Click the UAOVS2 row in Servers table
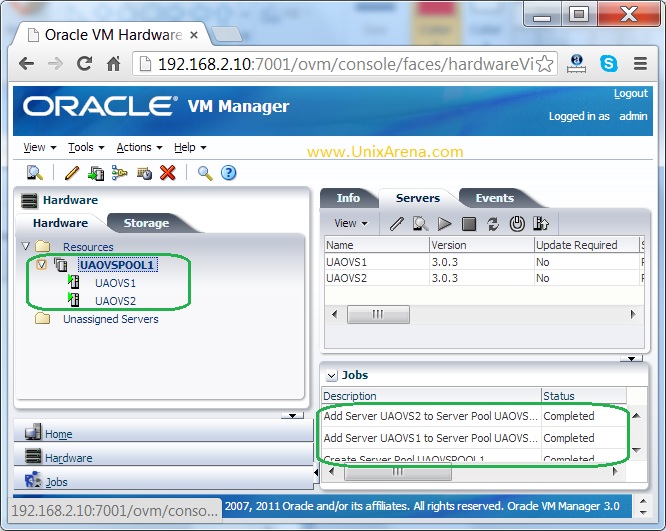 [x=484, y=278]
